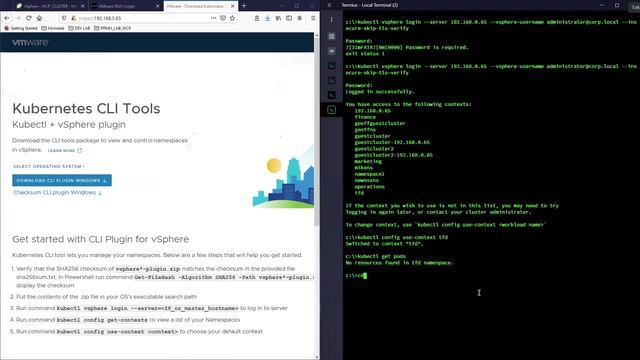Click 'Kubernetes CLI Tools' heading

point(86,109)
